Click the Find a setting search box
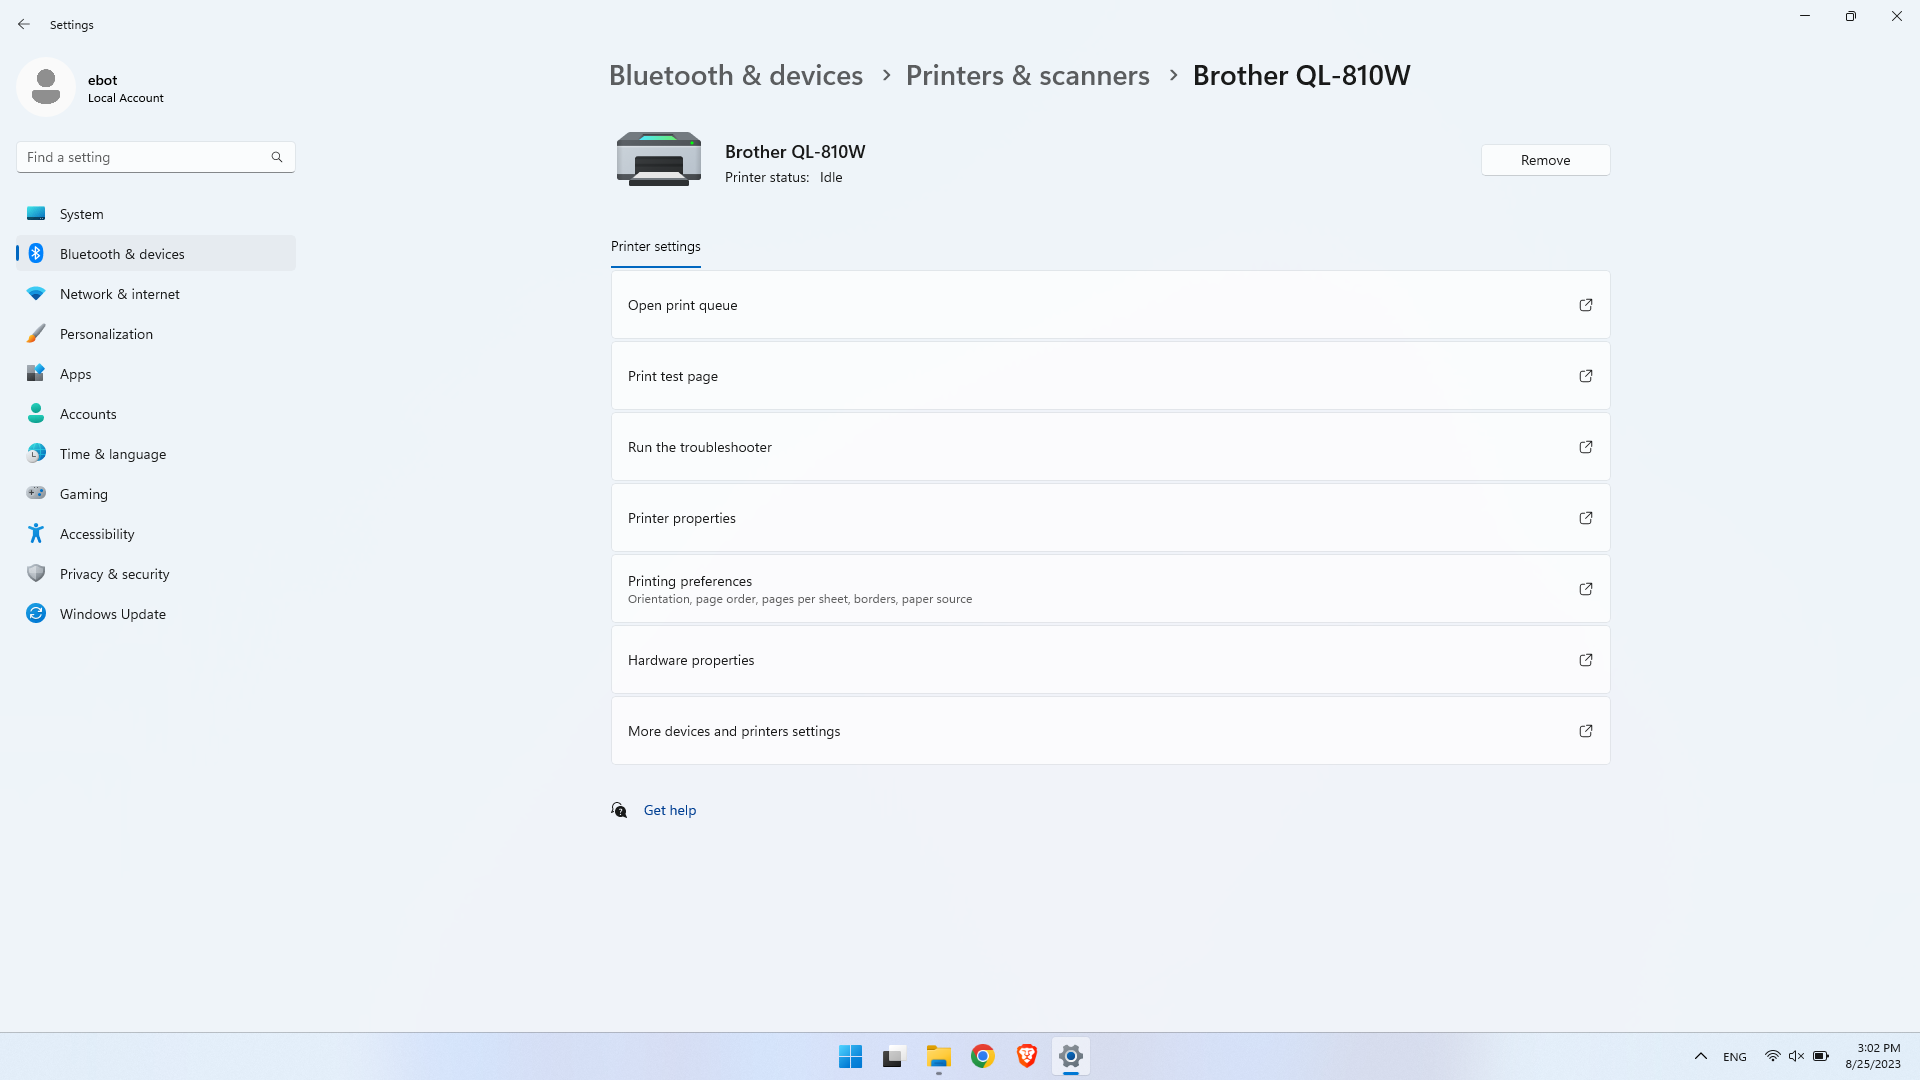 (155, 157)
